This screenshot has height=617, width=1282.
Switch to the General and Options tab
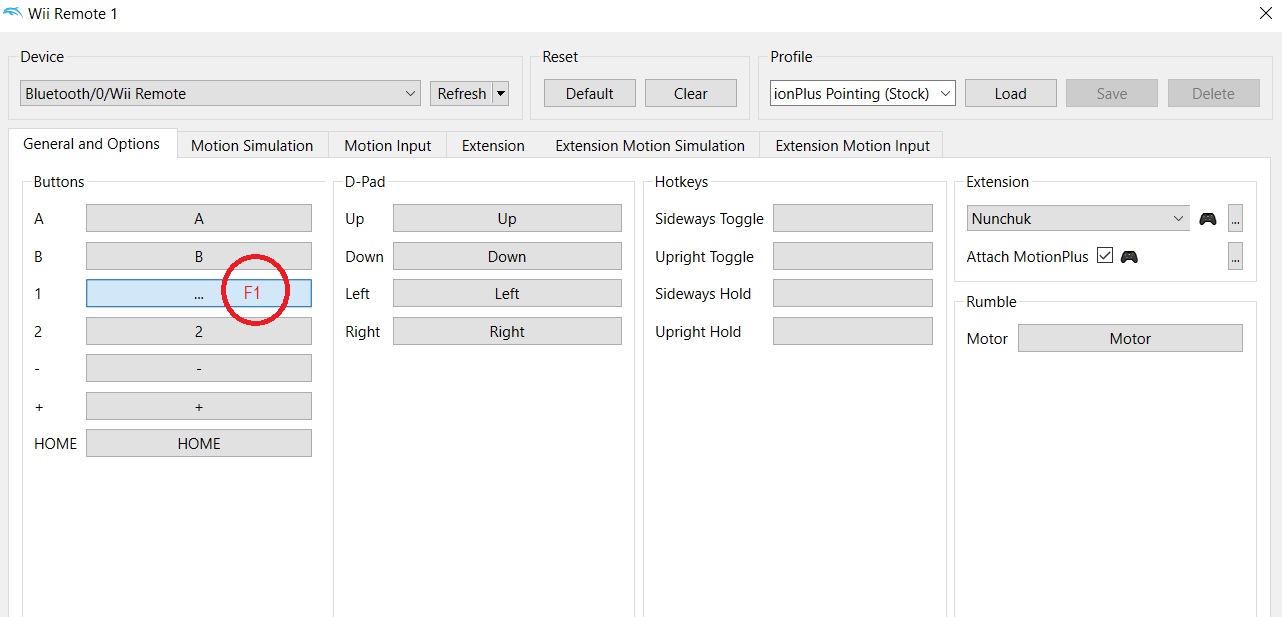[92, 143]
